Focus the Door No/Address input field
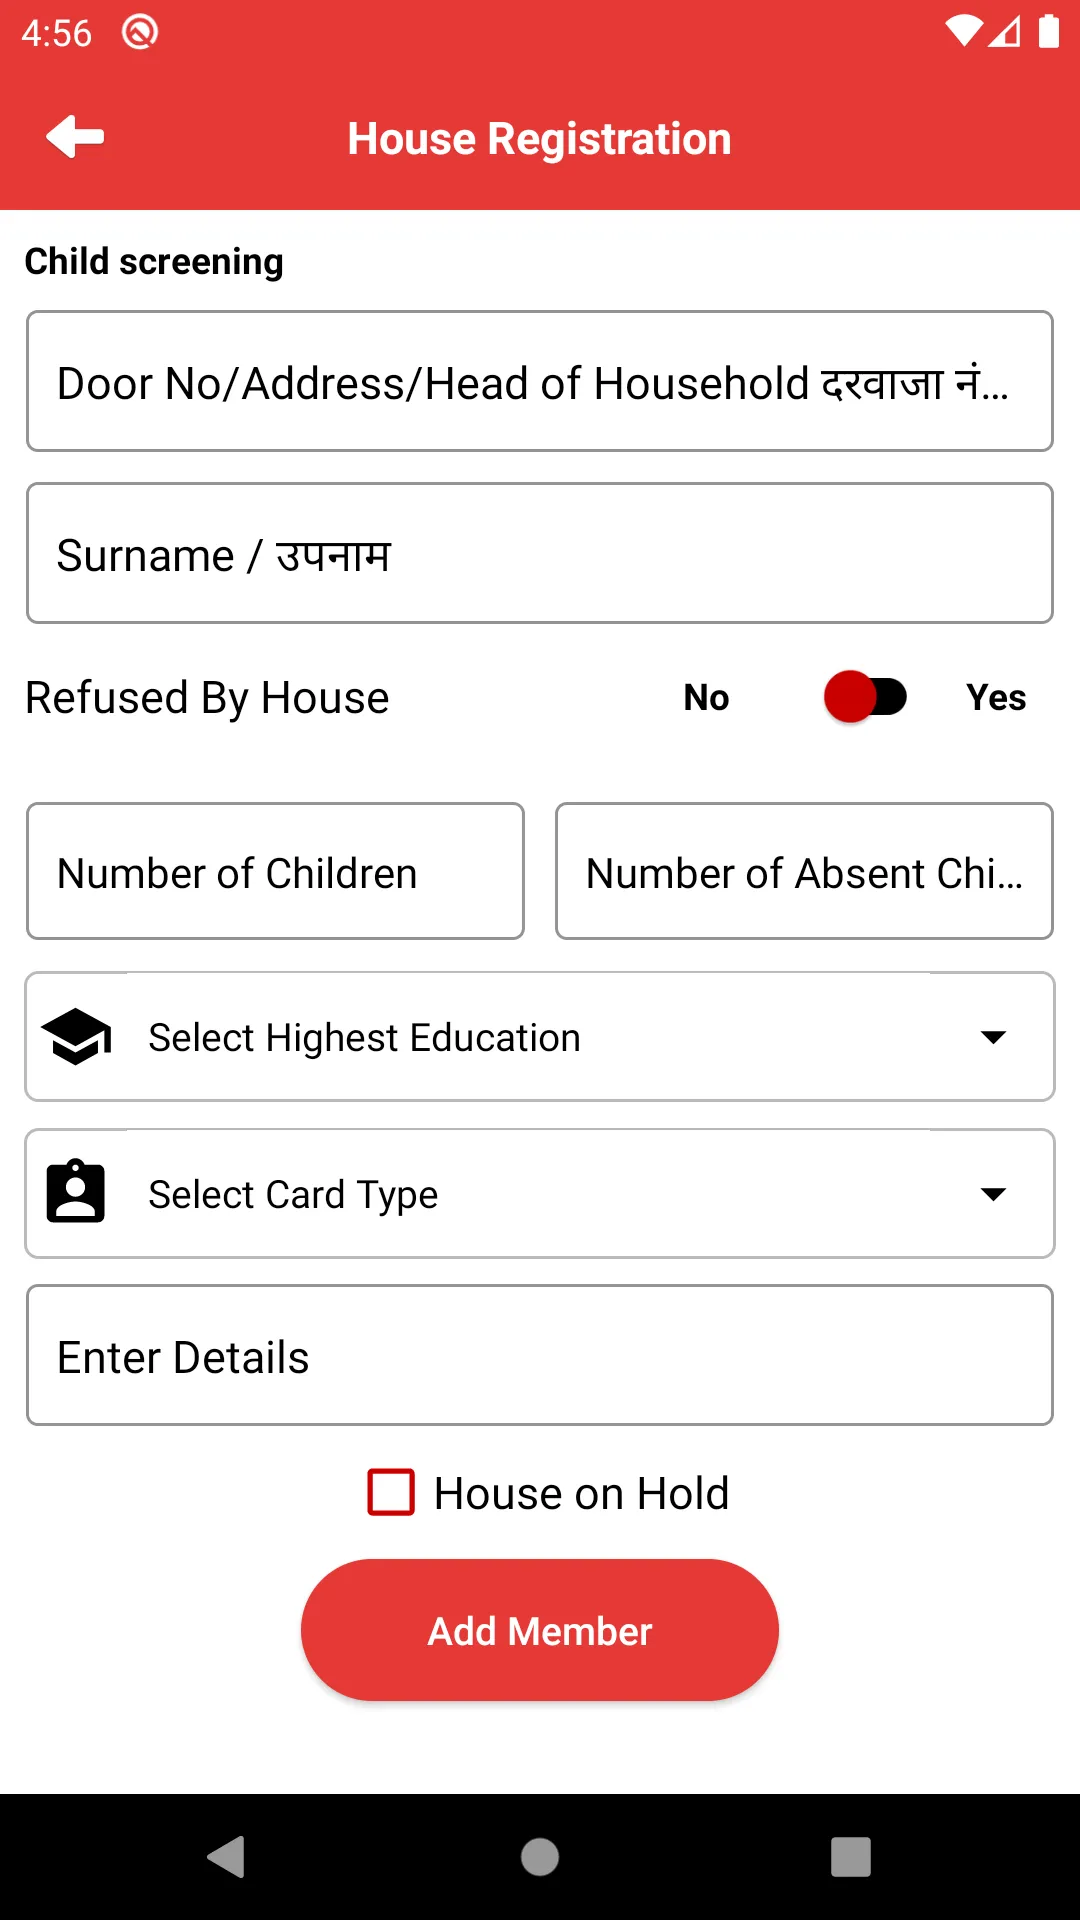1080x1920 pixels. 540,381
